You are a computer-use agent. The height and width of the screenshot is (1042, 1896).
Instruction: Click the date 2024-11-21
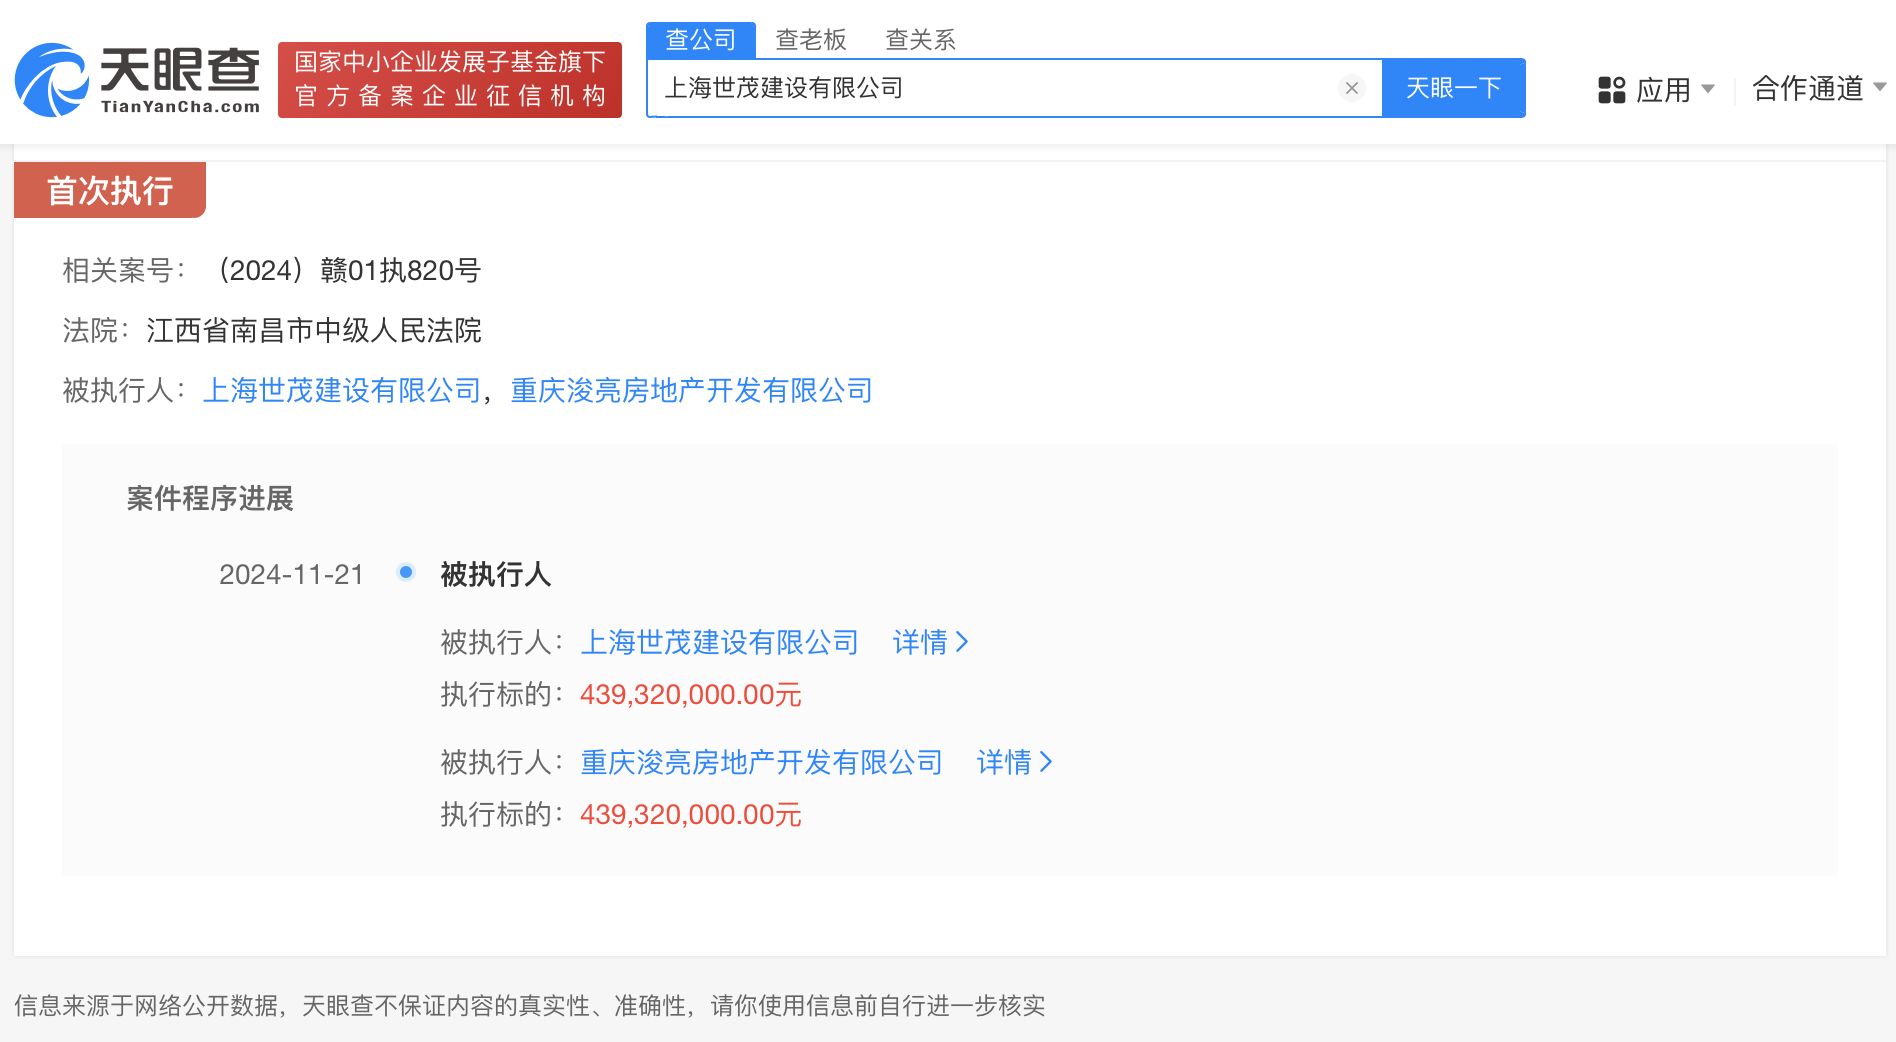pyautogui.click(x=291, y=574)
